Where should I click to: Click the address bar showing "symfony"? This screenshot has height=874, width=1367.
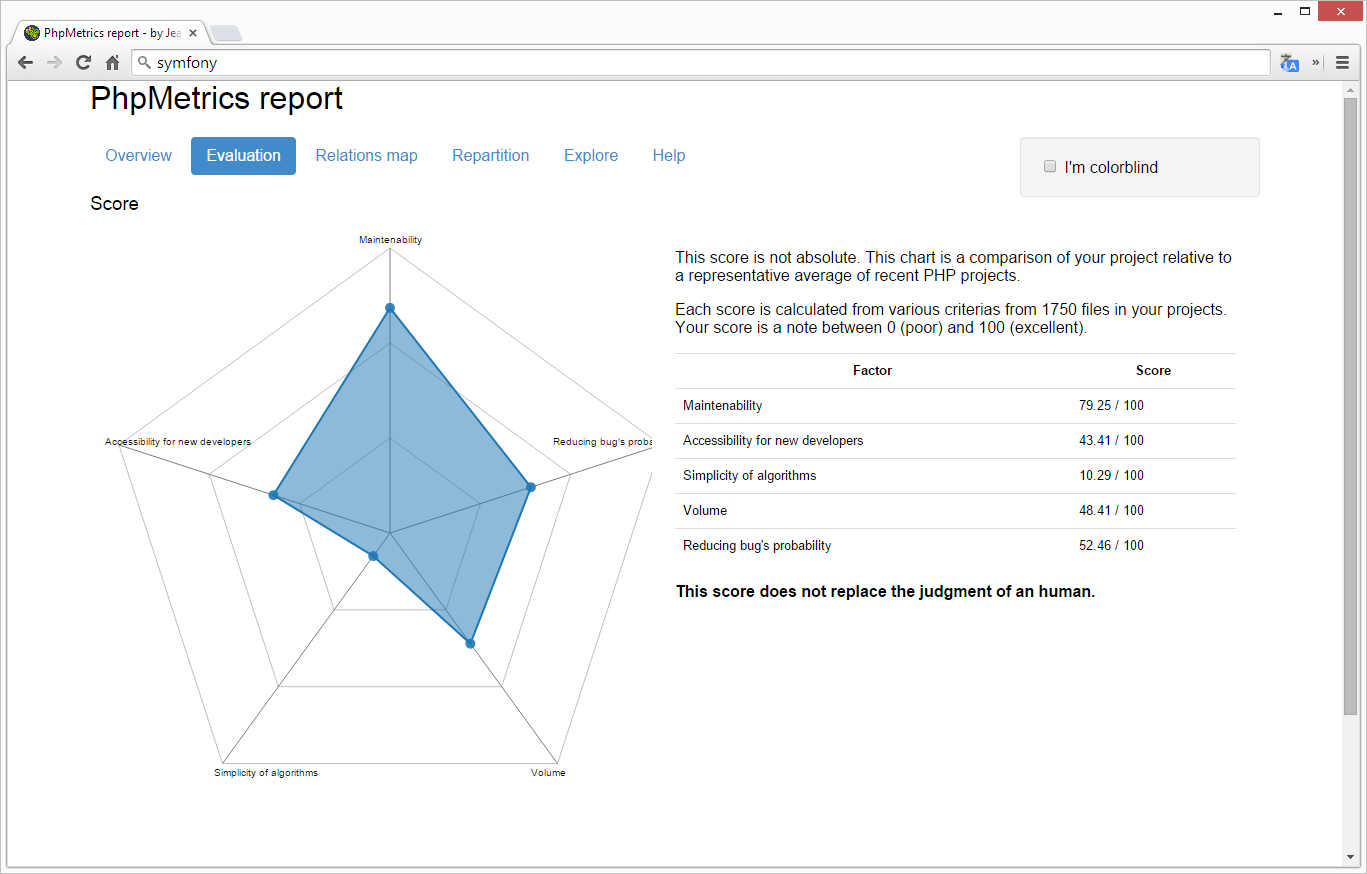click(x=400, y=62)
